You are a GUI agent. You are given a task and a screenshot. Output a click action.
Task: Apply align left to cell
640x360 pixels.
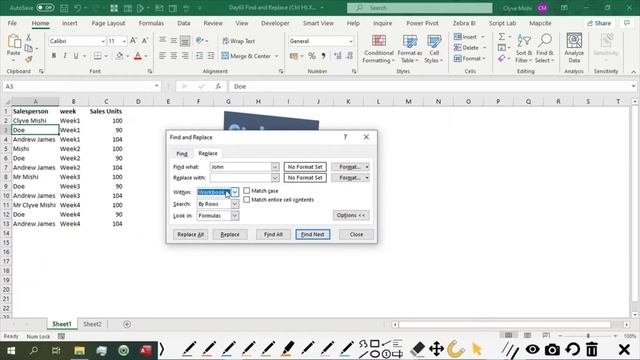coord(162,56)
